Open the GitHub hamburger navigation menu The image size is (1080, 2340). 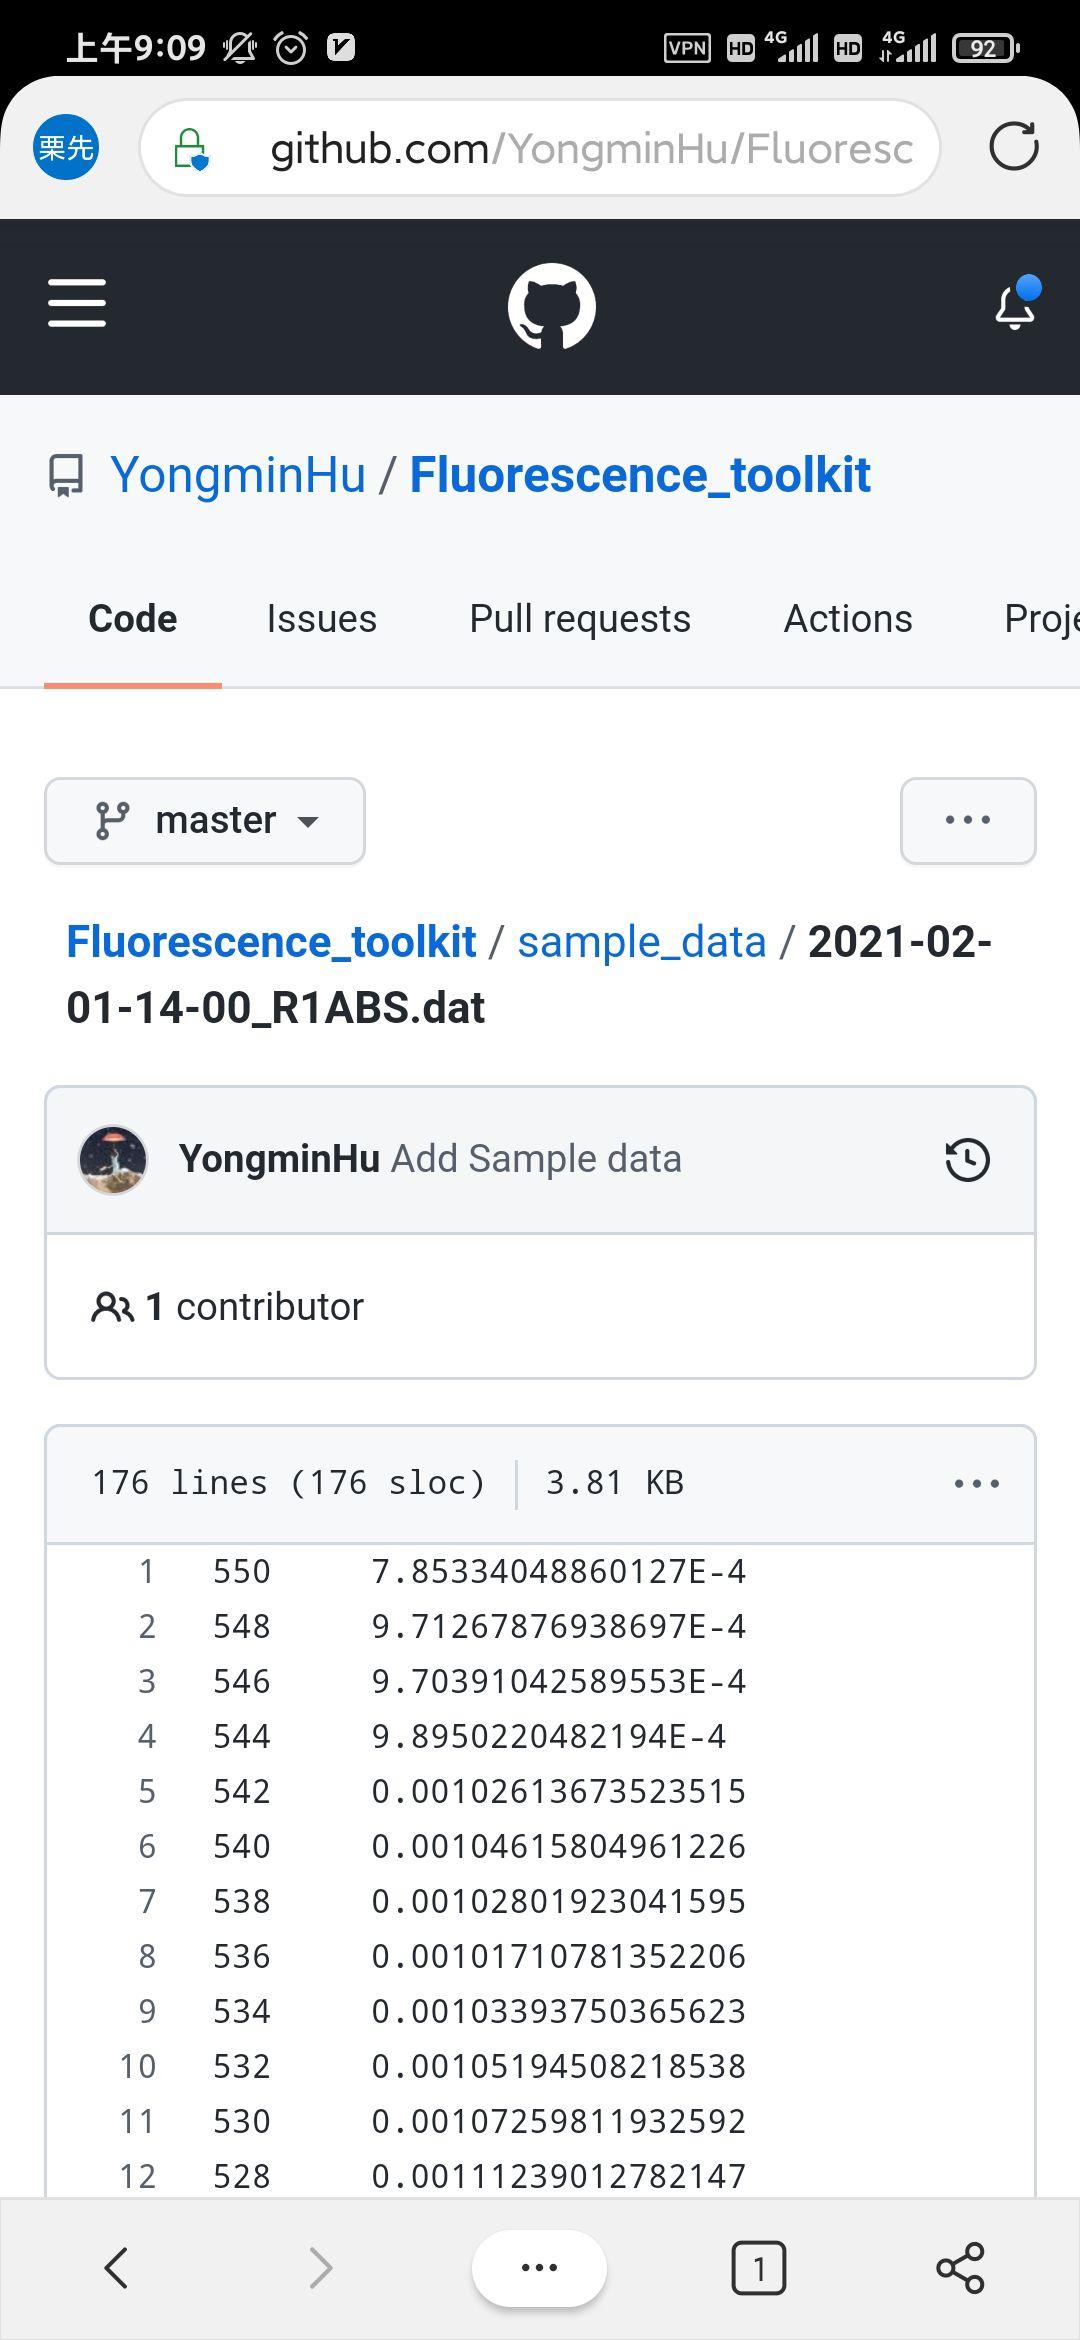coord(77,303)
